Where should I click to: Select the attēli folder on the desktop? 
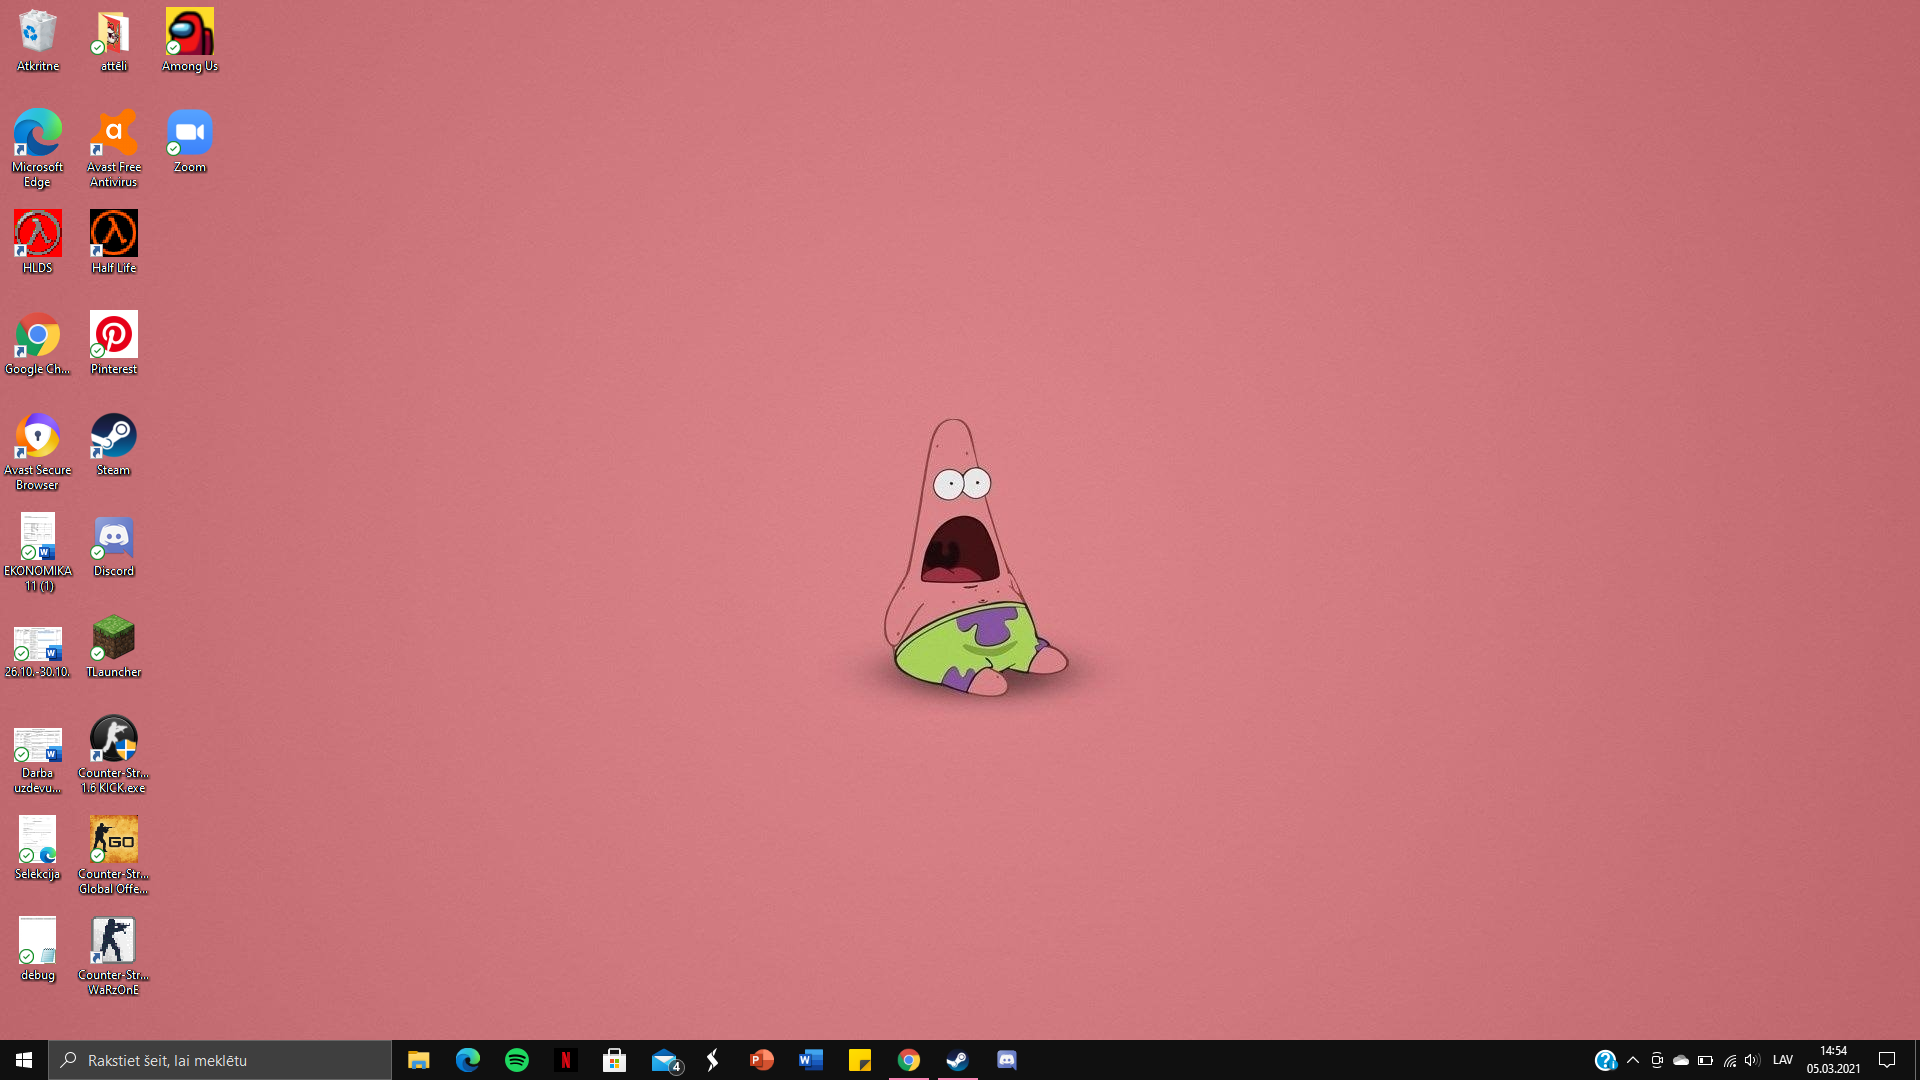click(114, 41)
